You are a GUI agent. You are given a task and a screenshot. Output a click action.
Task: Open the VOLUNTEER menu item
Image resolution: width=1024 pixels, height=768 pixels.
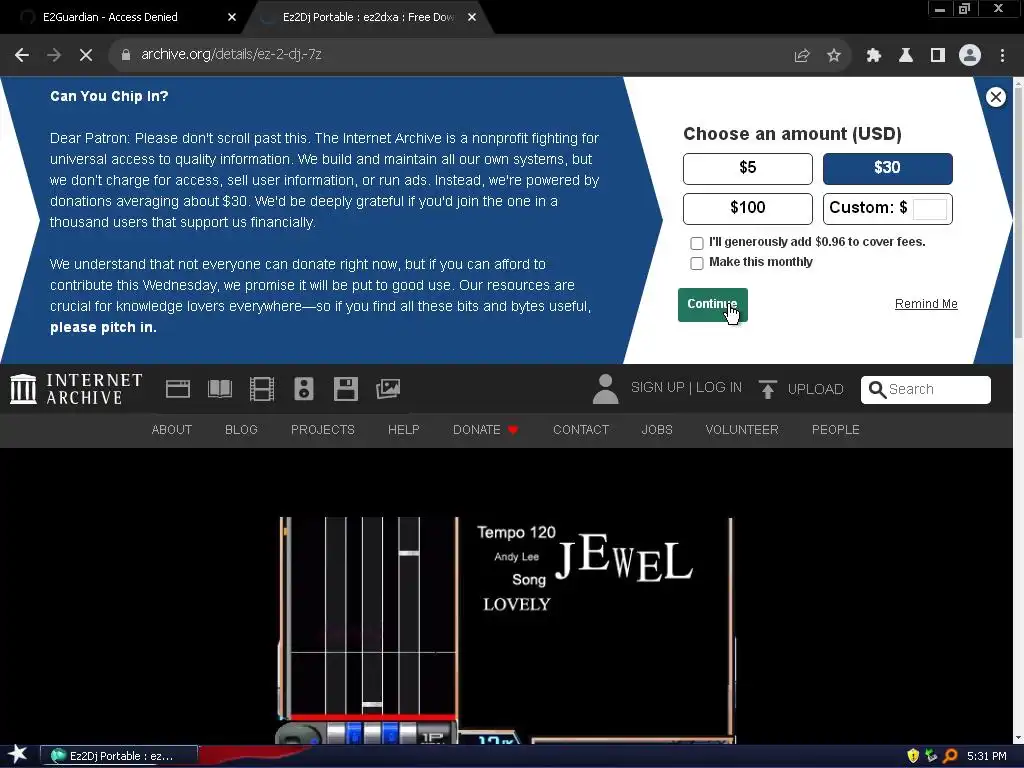742,430
